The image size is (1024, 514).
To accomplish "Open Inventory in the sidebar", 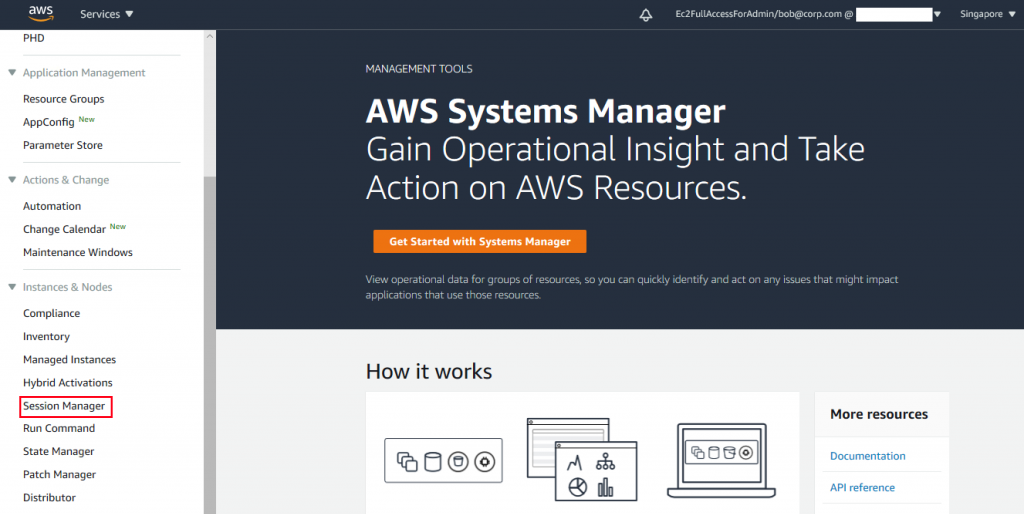I will pos(46,336).
